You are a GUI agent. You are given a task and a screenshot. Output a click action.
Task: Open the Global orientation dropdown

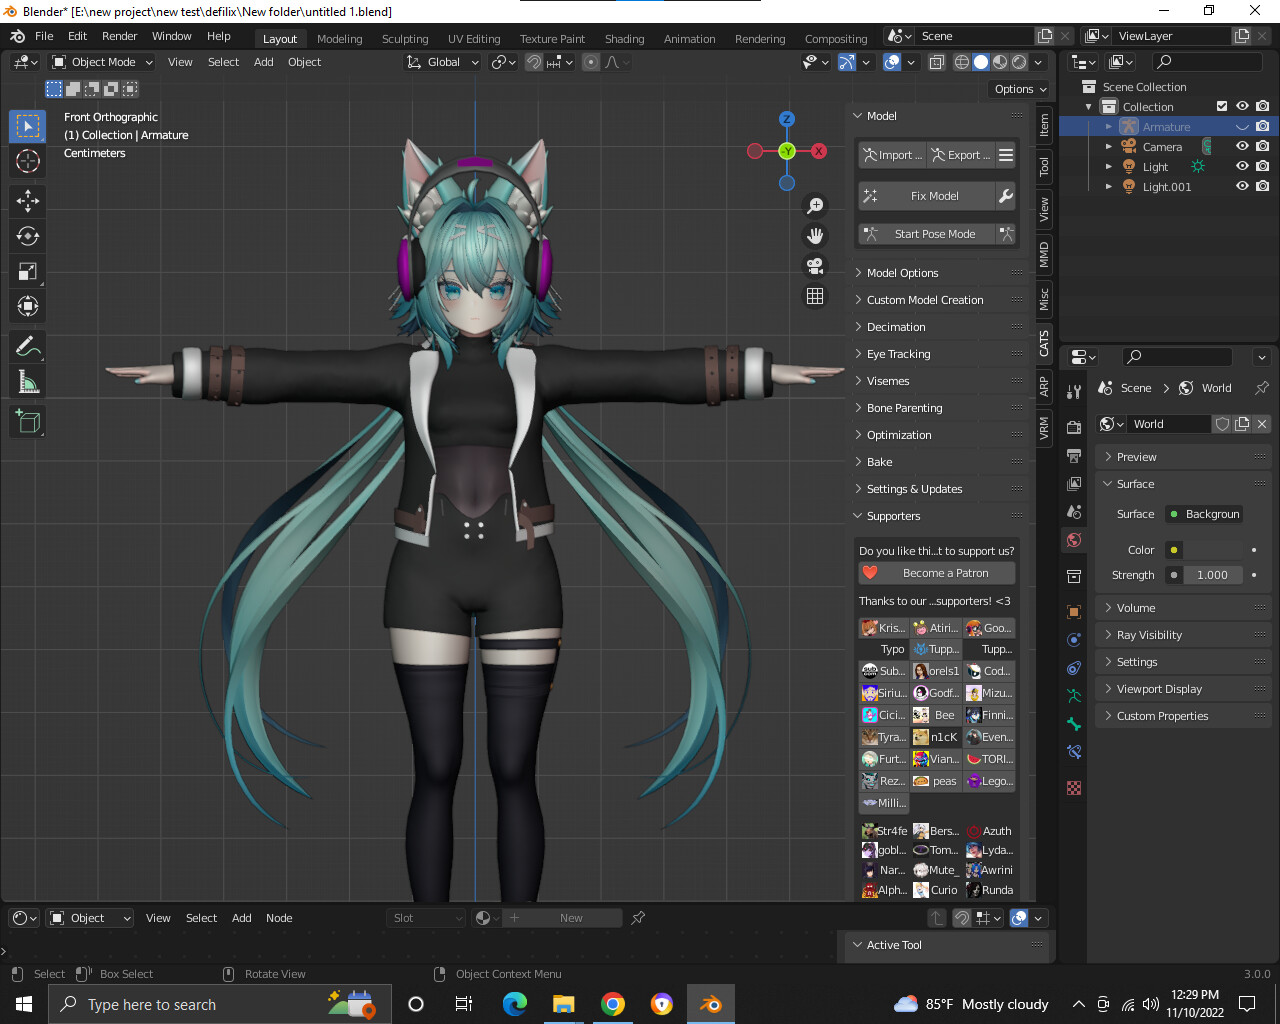coord(443,62)
